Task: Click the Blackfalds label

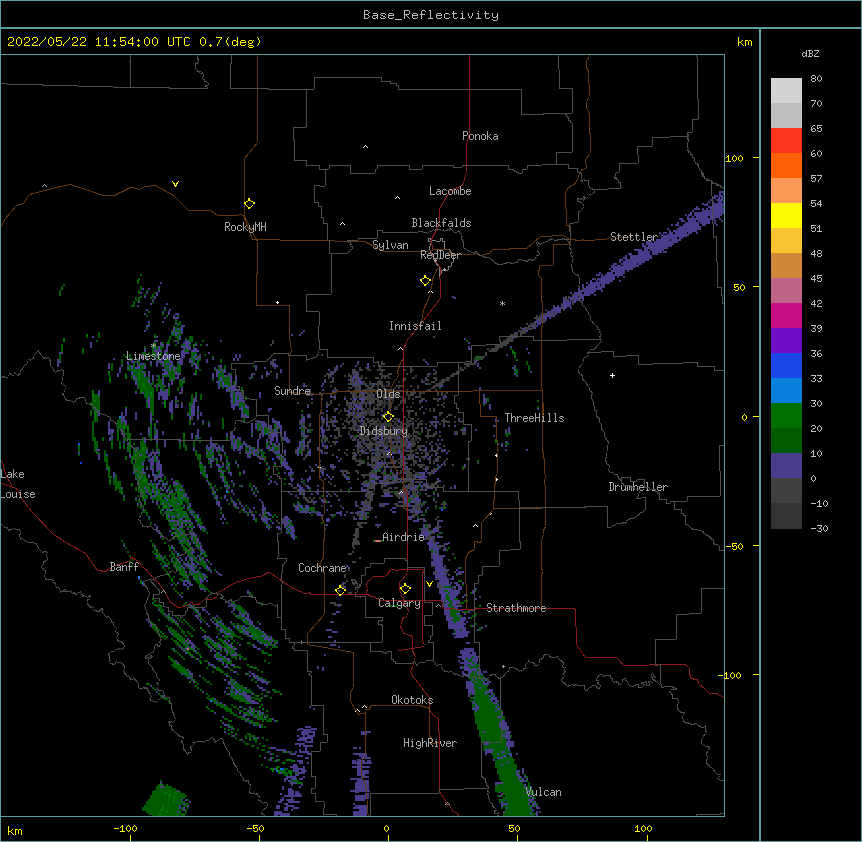Action: 441,223
